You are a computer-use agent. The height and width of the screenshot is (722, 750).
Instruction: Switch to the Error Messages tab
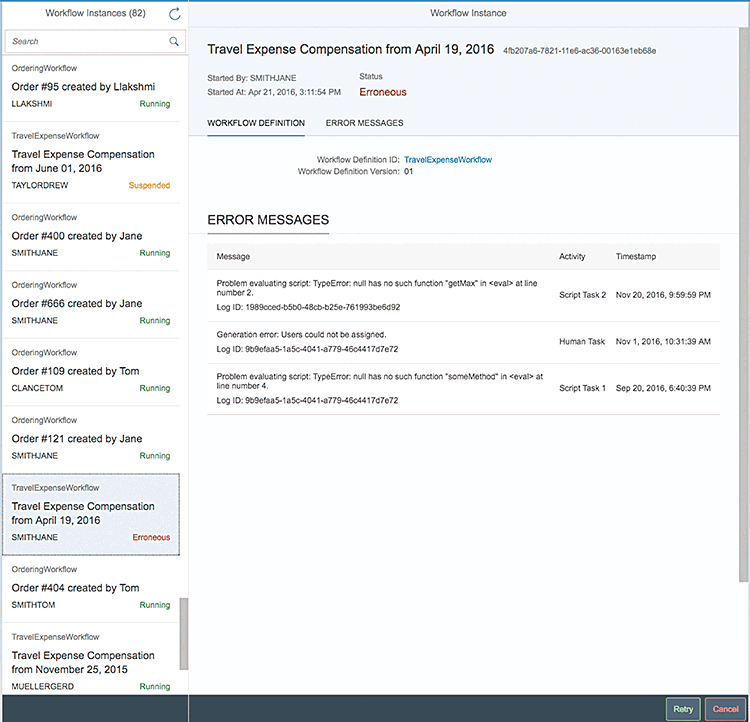[364, 123]
